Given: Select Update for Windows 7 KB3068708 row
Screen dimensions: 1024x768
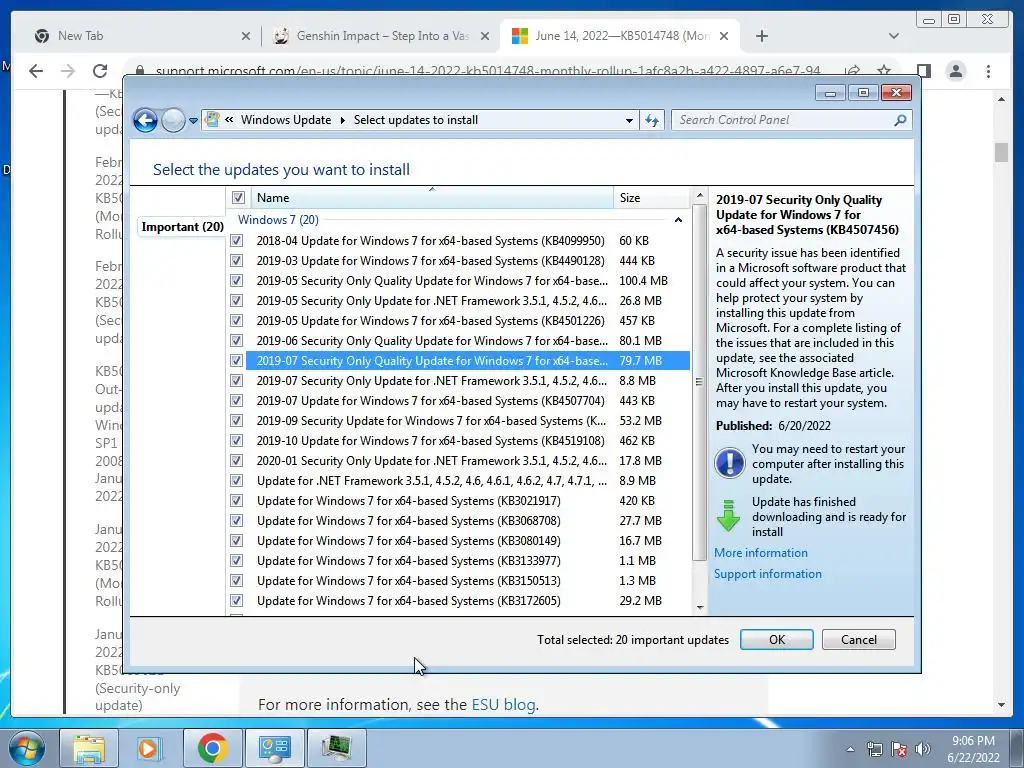Looking at the screenshot, I should tap(467, 520).
